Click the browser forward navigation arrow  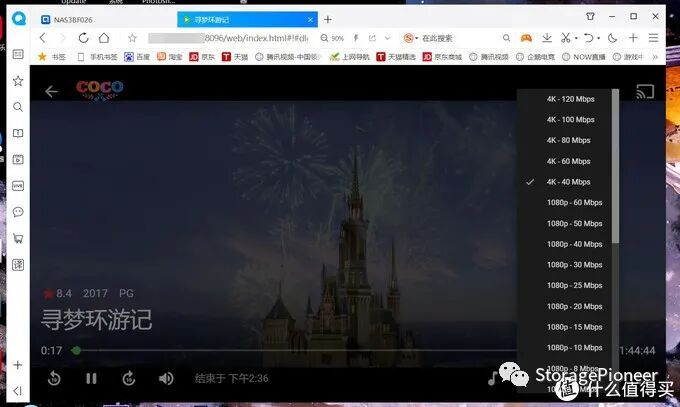(62, 38)
